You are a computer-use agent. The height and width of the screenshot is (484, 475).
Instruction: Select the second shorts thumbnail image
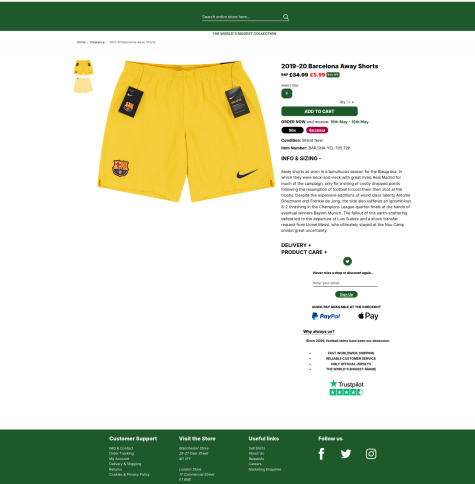(x=83, y=86)
